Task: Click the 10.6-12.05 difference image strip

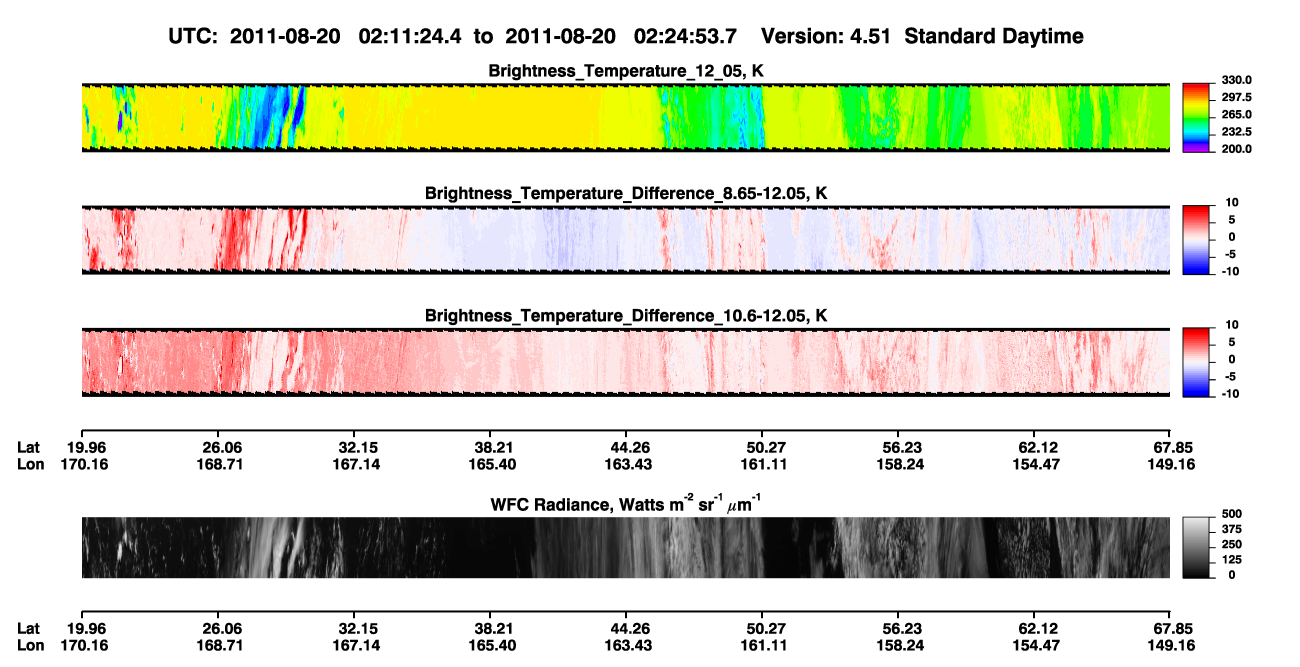Action: coord(625,362)
